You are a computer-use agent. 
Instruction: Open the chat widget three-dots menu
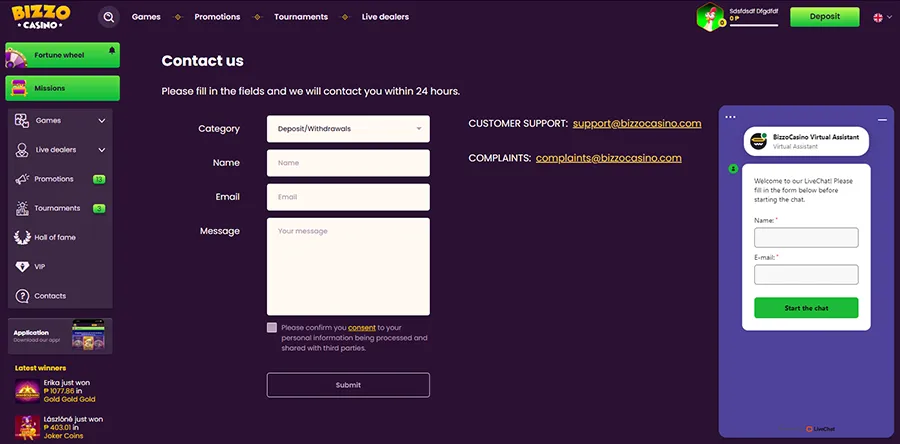tap(730, 117)
